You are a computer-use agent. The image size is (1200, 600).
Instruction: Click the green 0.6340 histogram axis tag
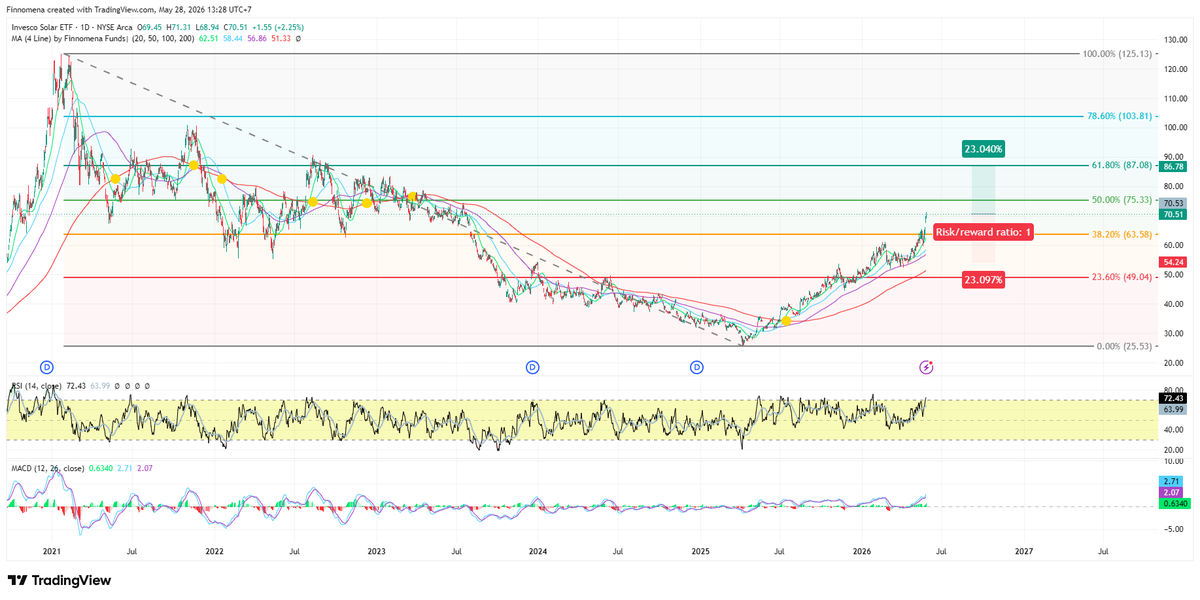click(x=1173, y=506)
